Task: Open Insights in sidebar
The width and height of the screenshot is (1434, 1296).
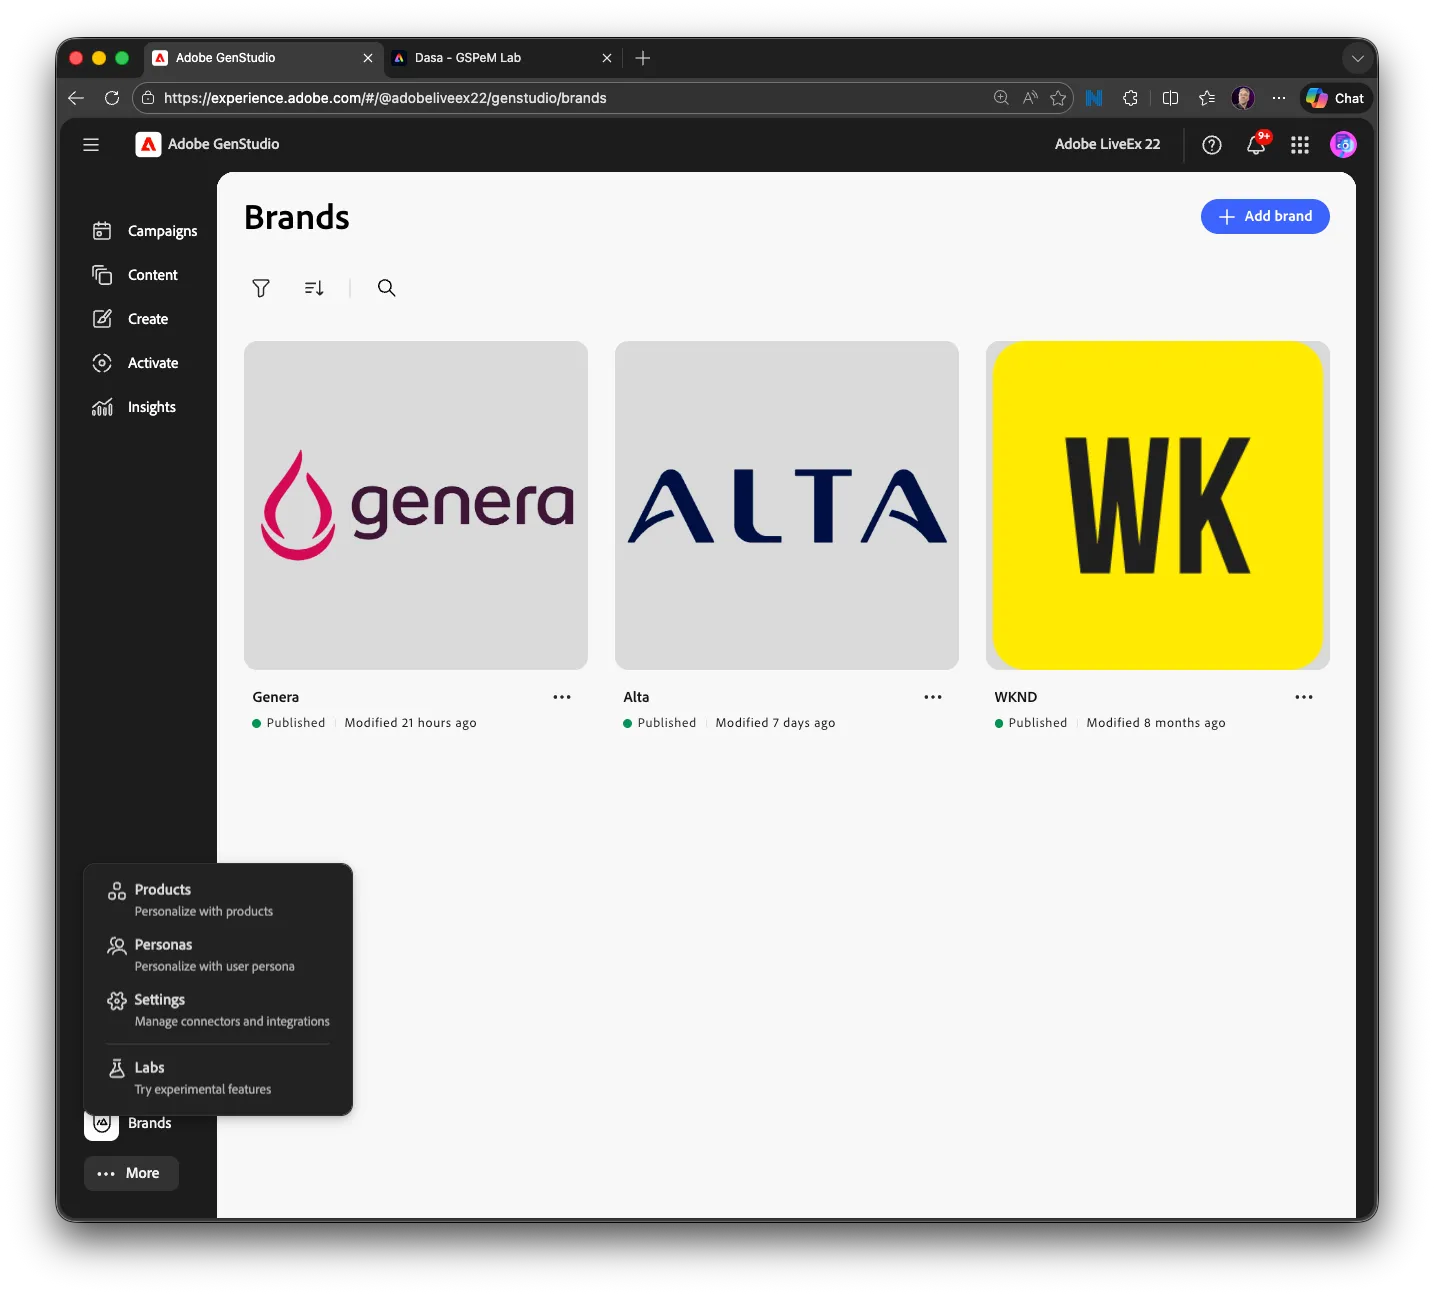Action: point(134,407)
